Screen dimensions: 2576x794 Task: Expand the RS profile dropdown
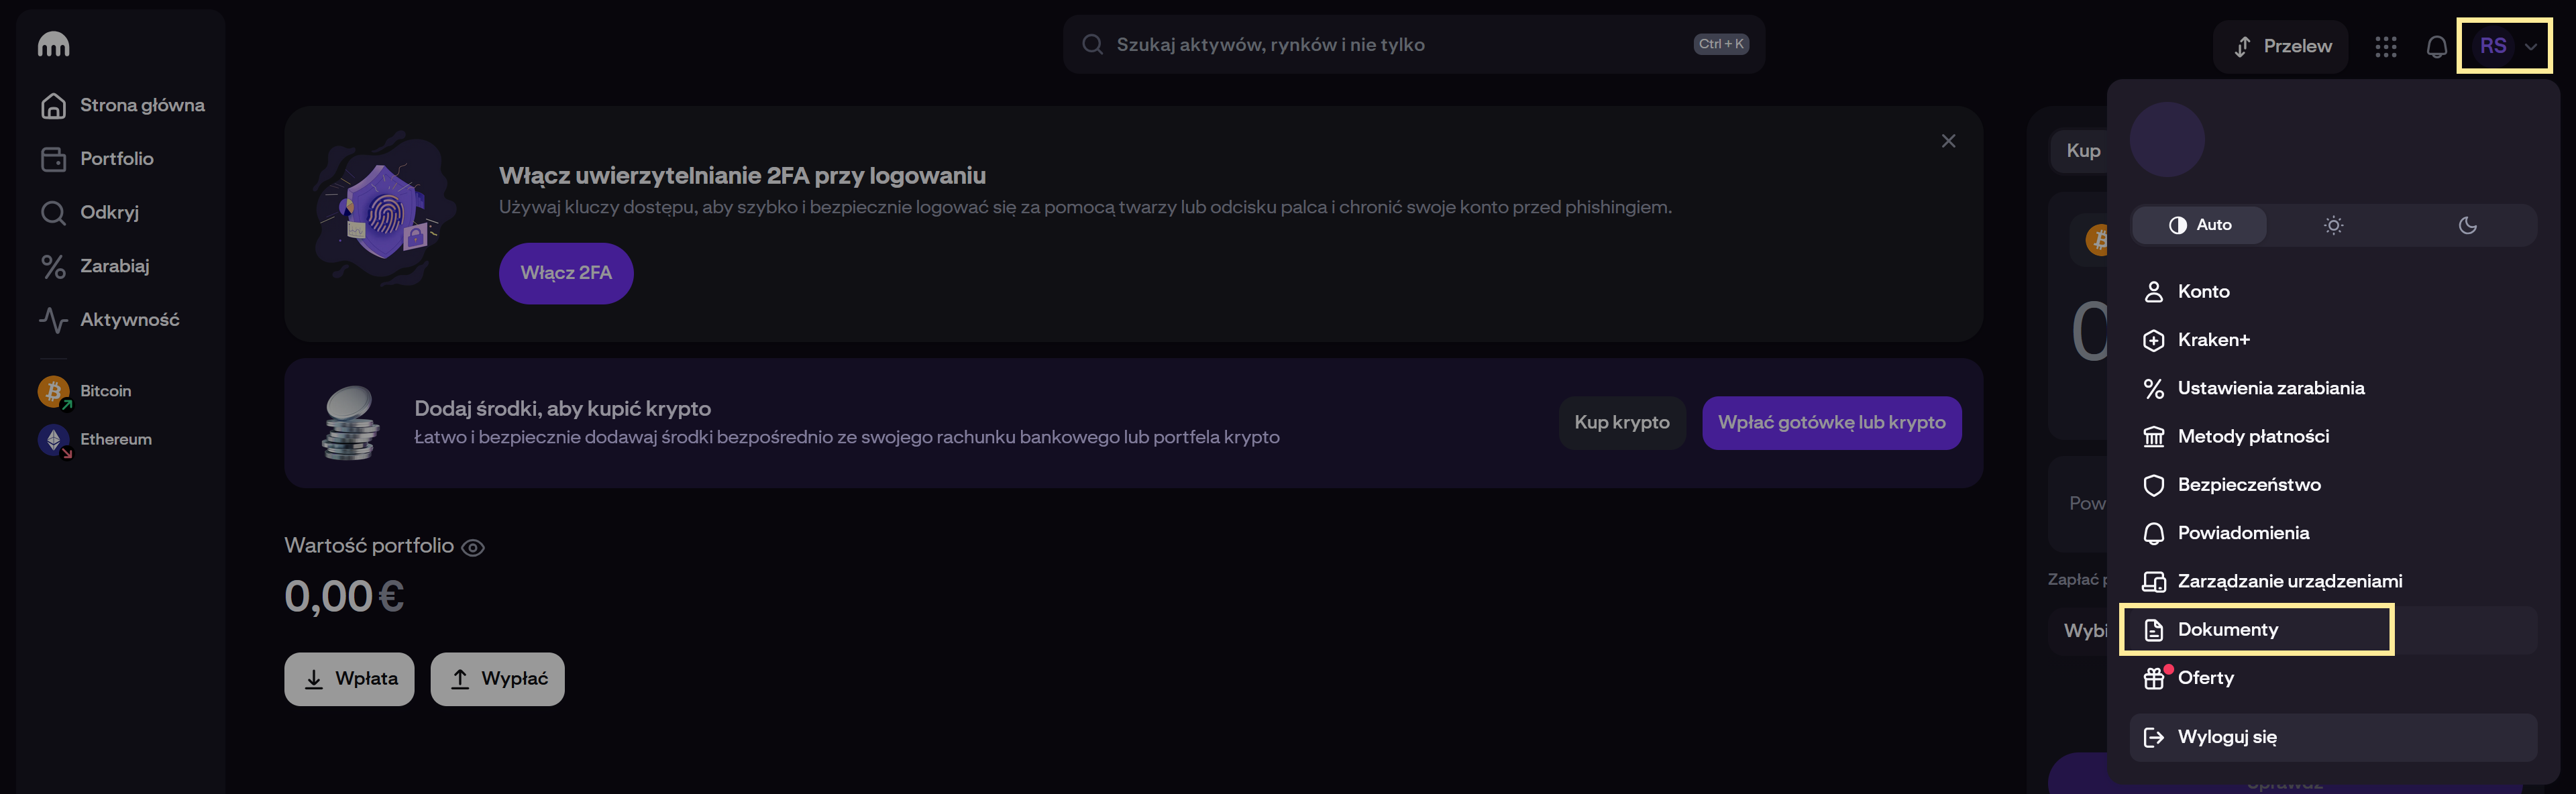(x=2505, y=46)
